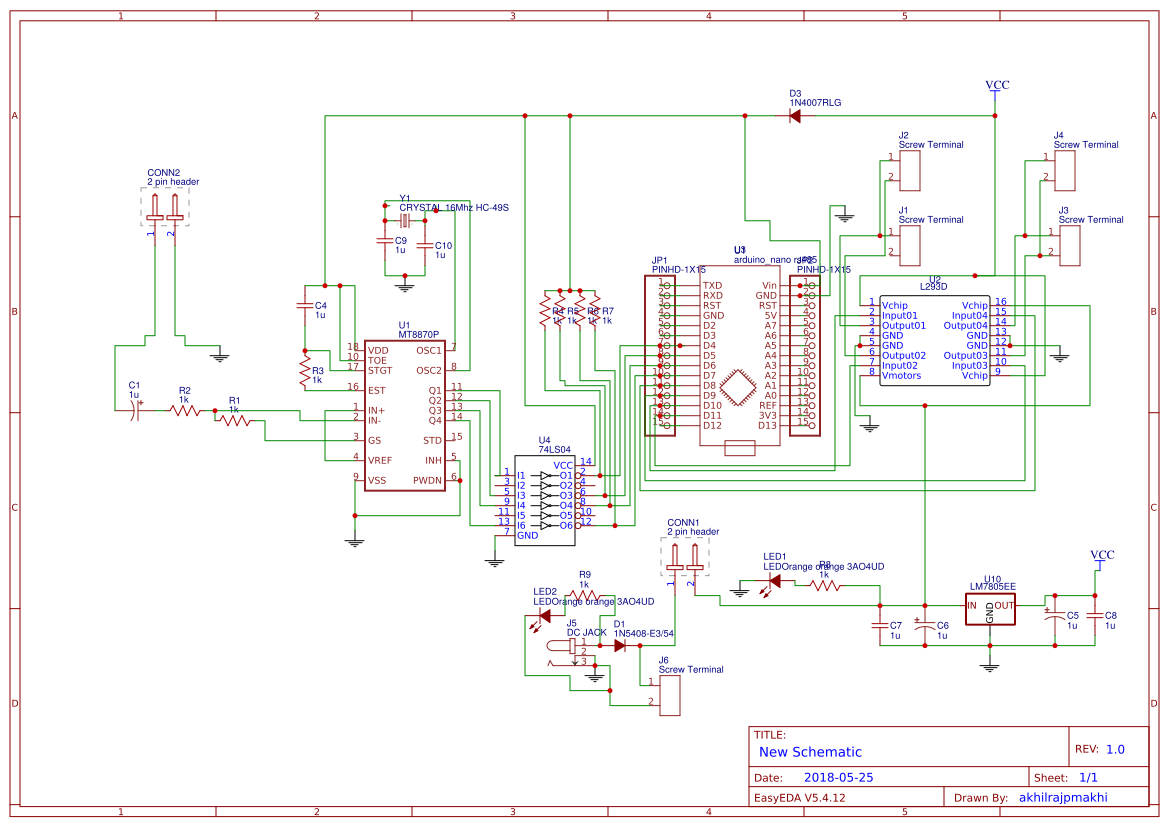1169x827 pixels.
Task: Select the CONN2 2 pin header
Action: (163, 205)
